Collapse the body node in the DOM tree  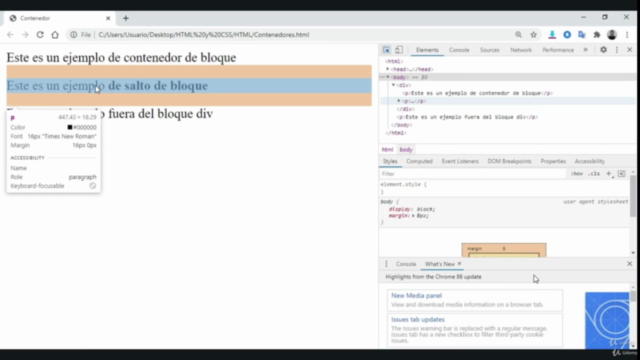click(x=388, y=77)
